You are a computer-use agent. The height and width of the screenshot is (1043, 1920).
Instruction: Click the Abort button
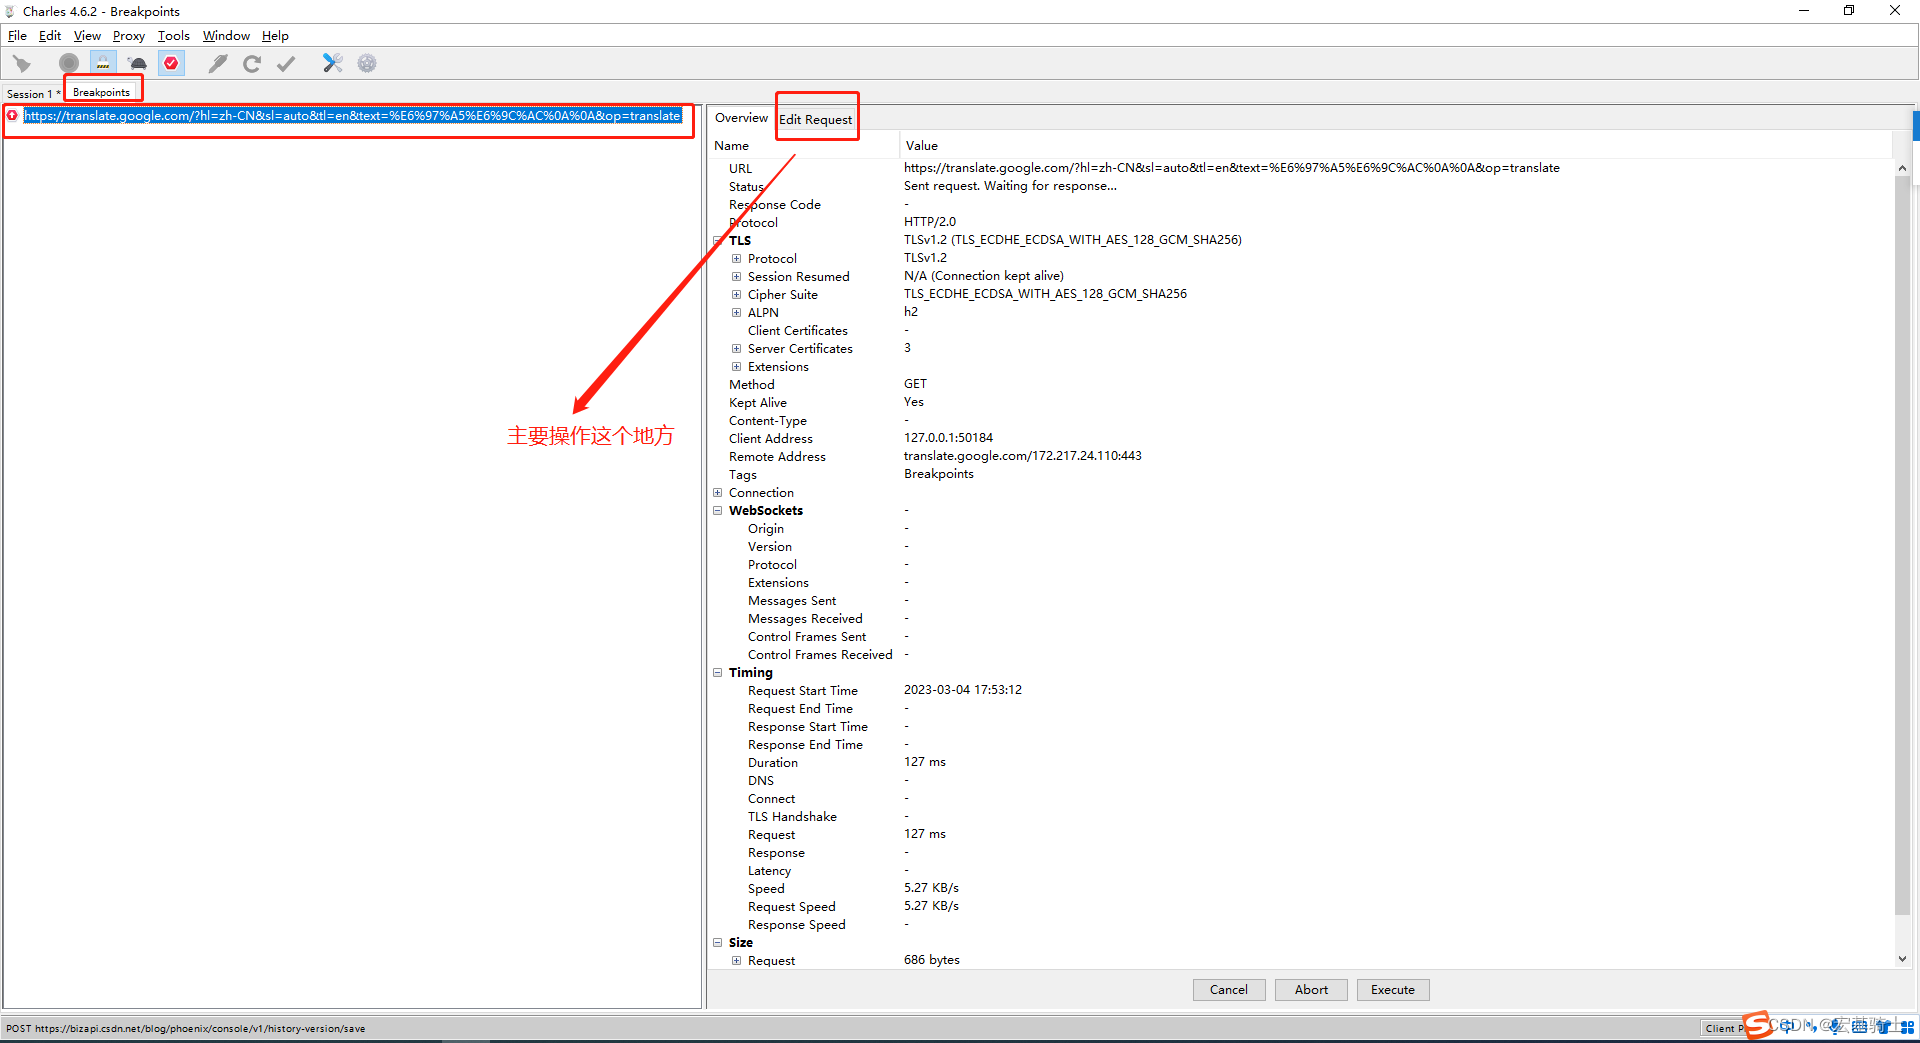tap(1311, 990)
